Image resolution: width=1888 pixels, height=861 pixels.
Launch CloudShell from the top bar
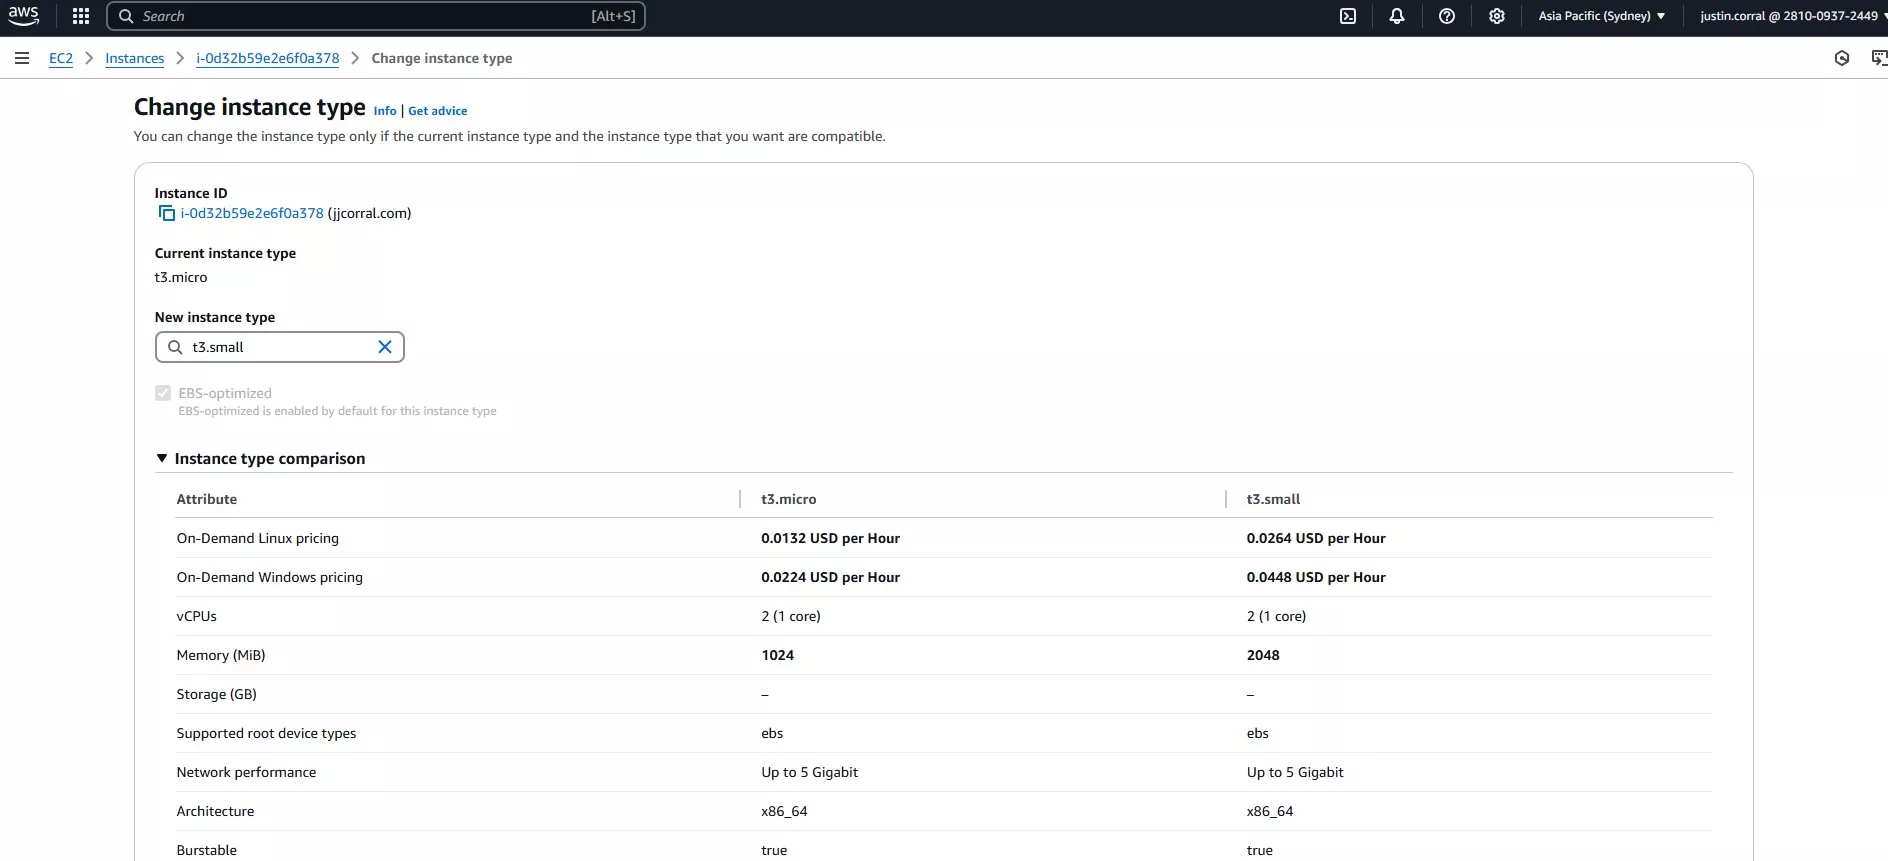(x=1348, y=16)
